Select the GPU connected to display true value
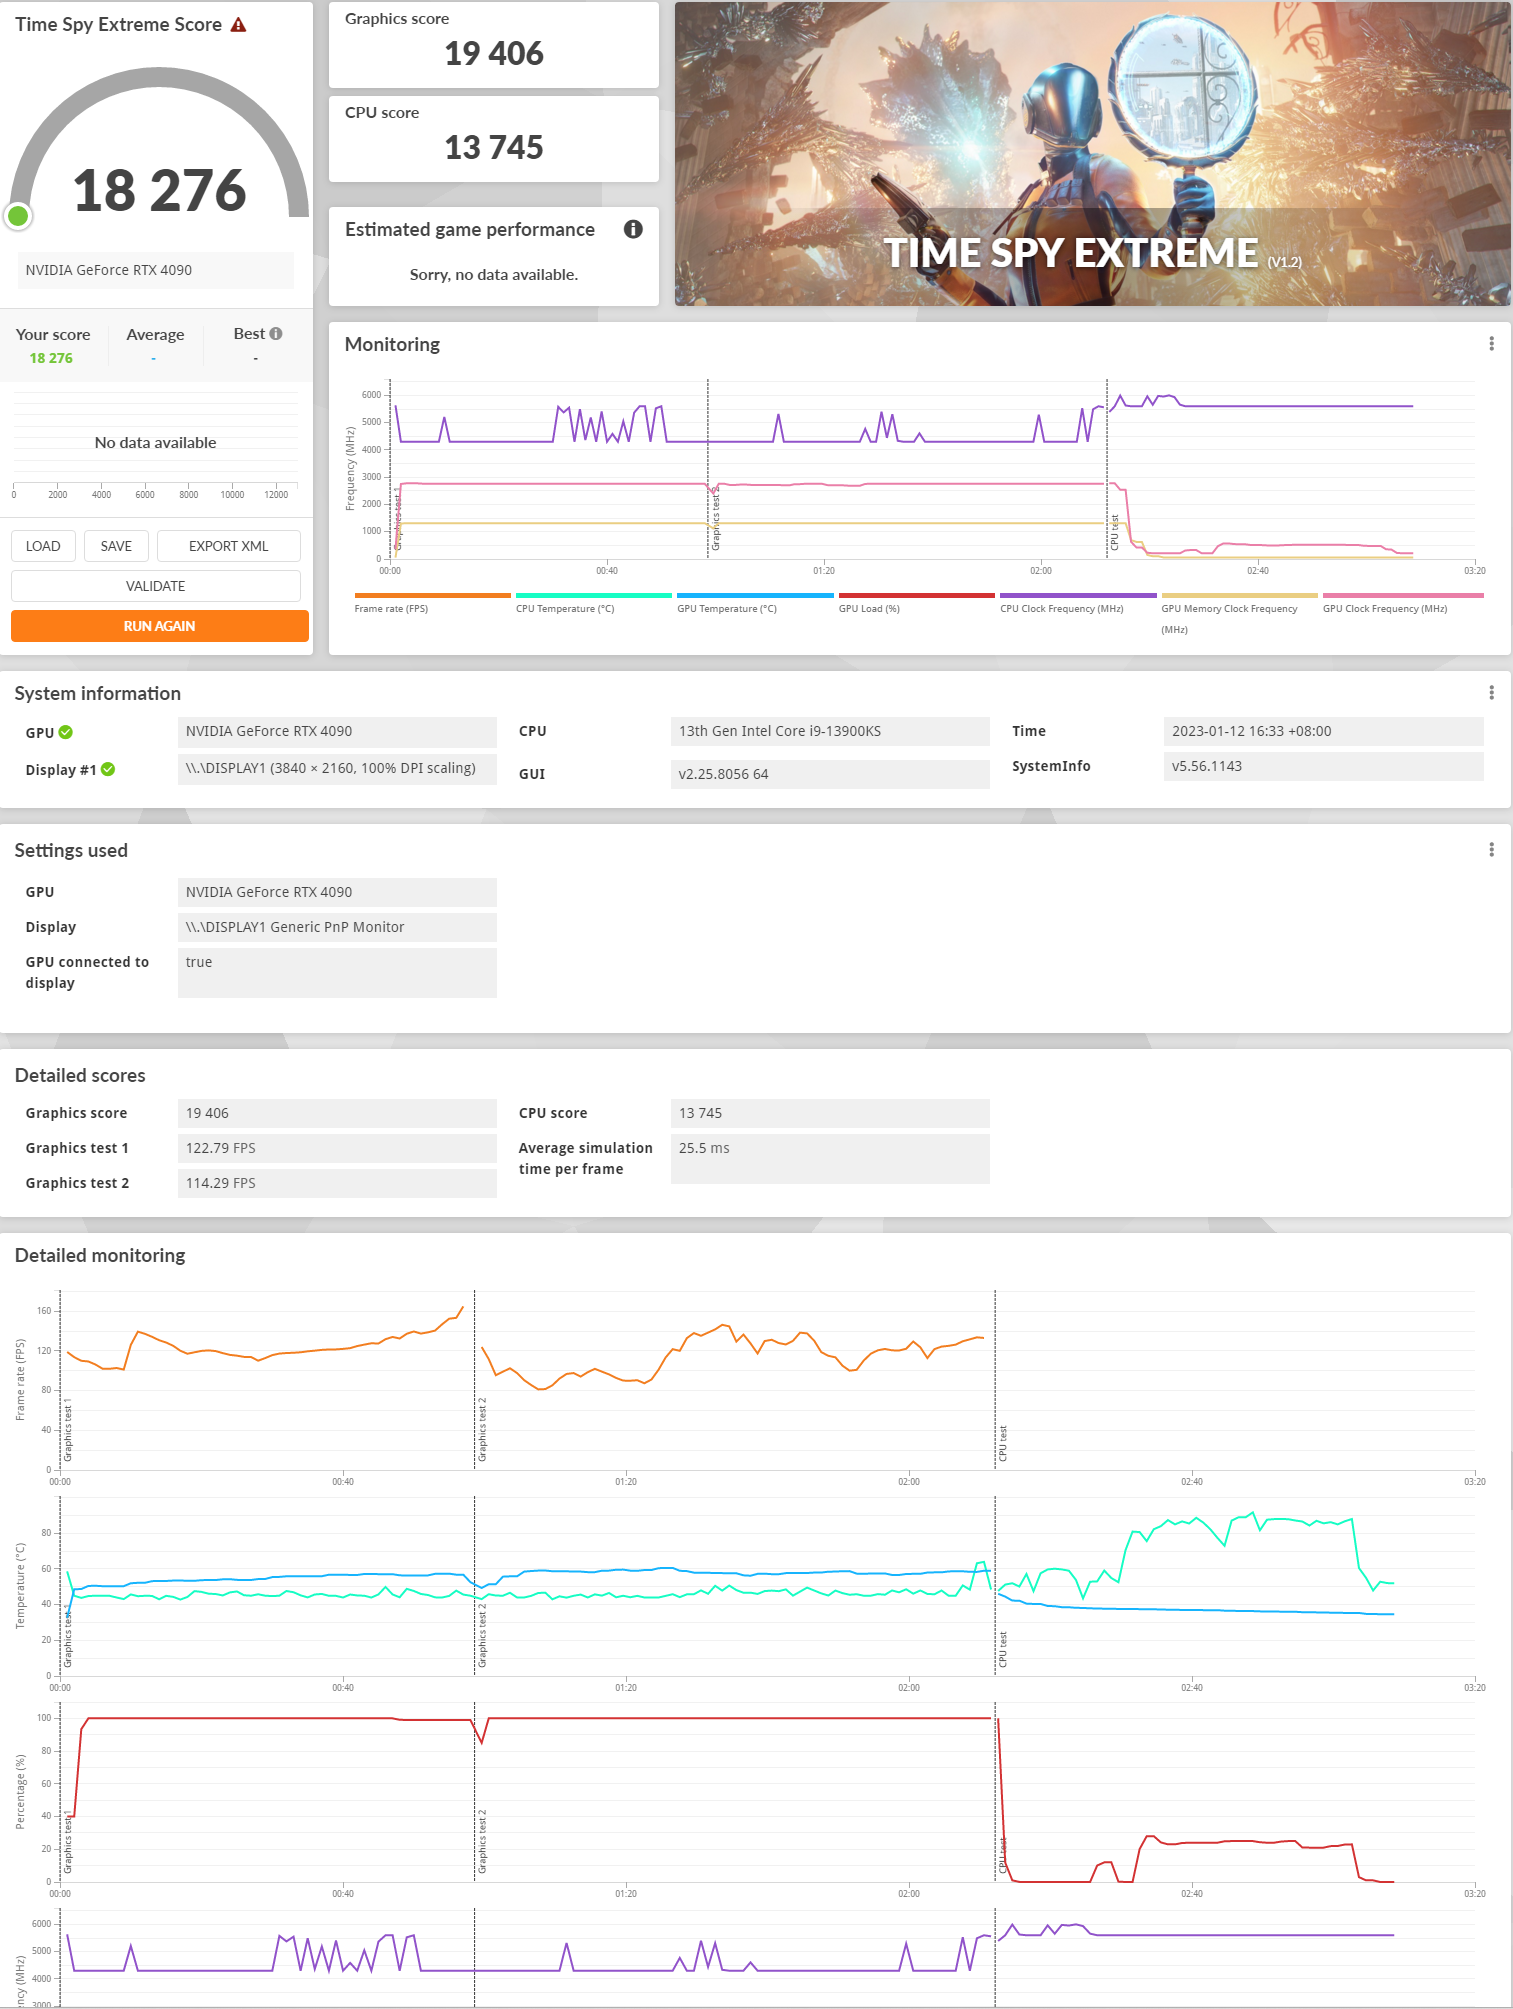1513x2009 pixels. (x=337, y=972)
